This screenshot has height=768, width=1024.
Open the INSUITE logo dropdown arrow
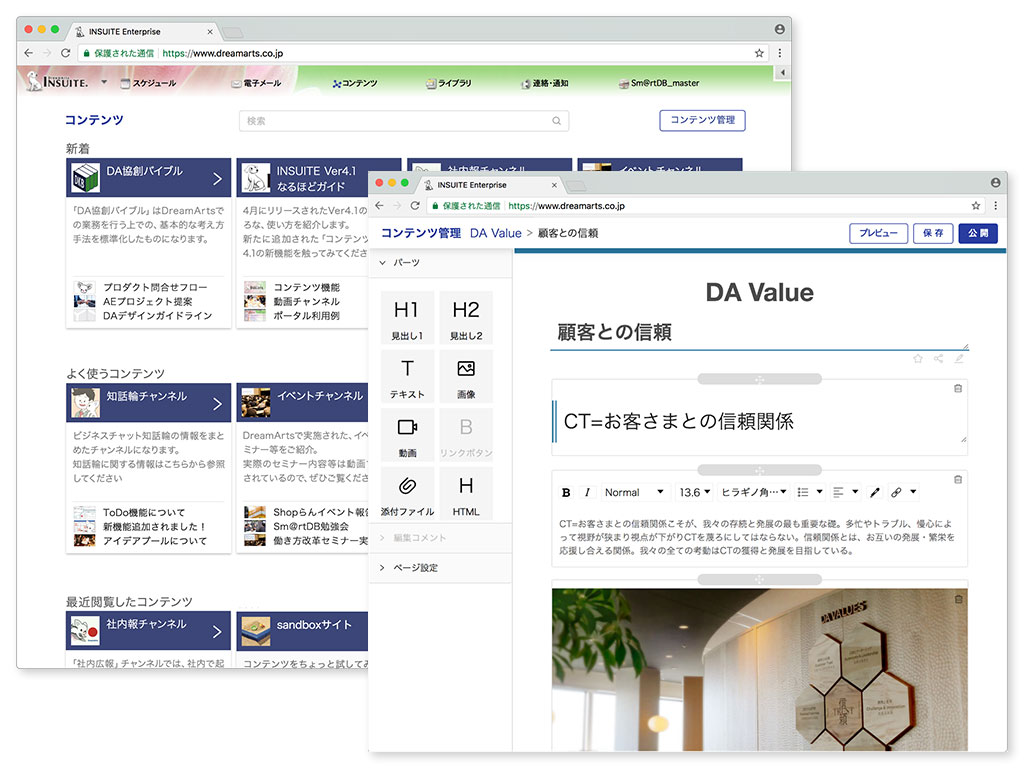[104, 82]
